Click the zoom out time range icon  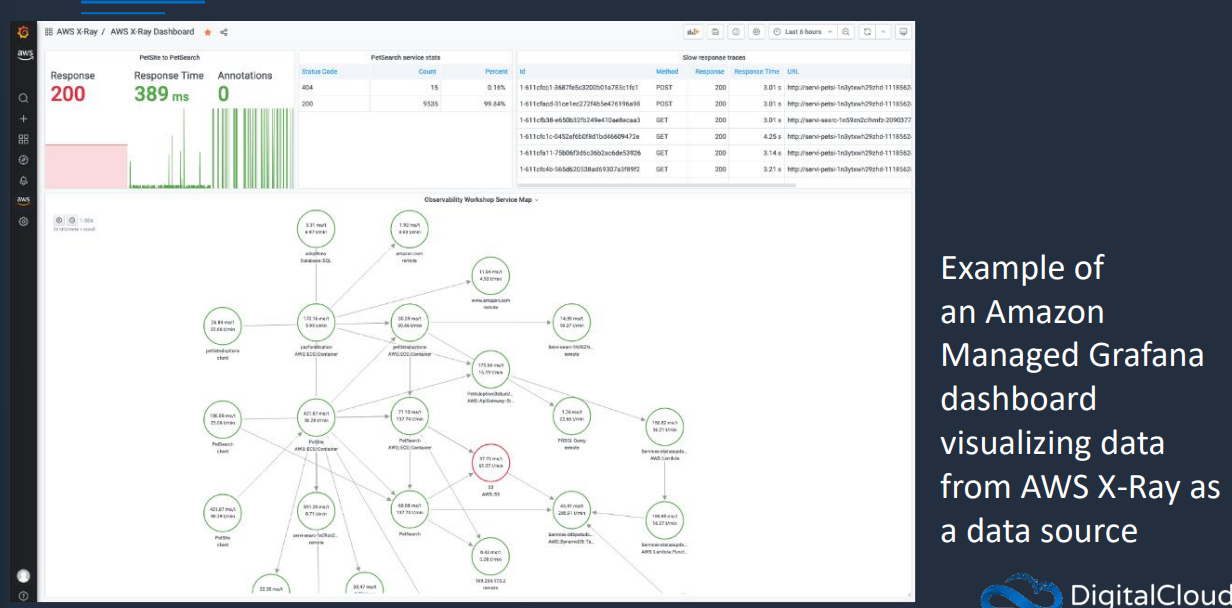coord(846,32)
